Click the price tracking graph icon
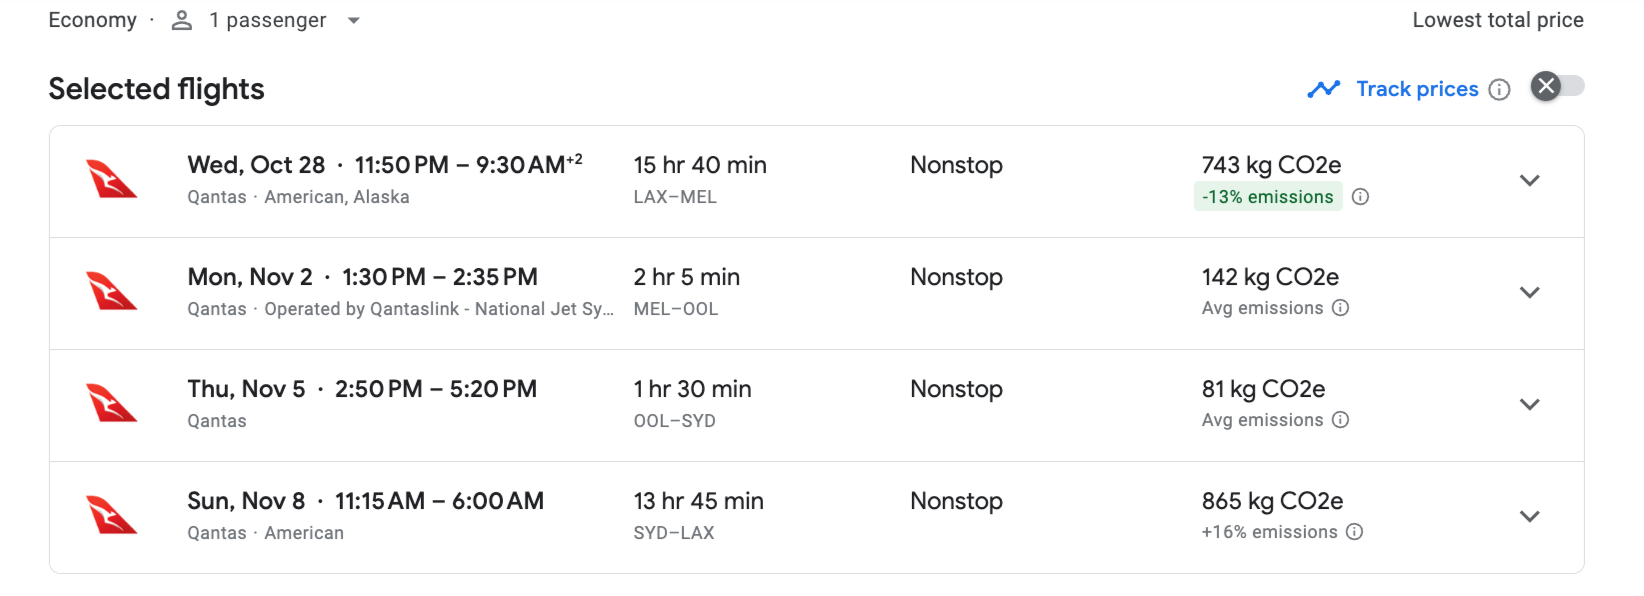This screenshot has height=596, width=1644. click(x=1323, y=89)
